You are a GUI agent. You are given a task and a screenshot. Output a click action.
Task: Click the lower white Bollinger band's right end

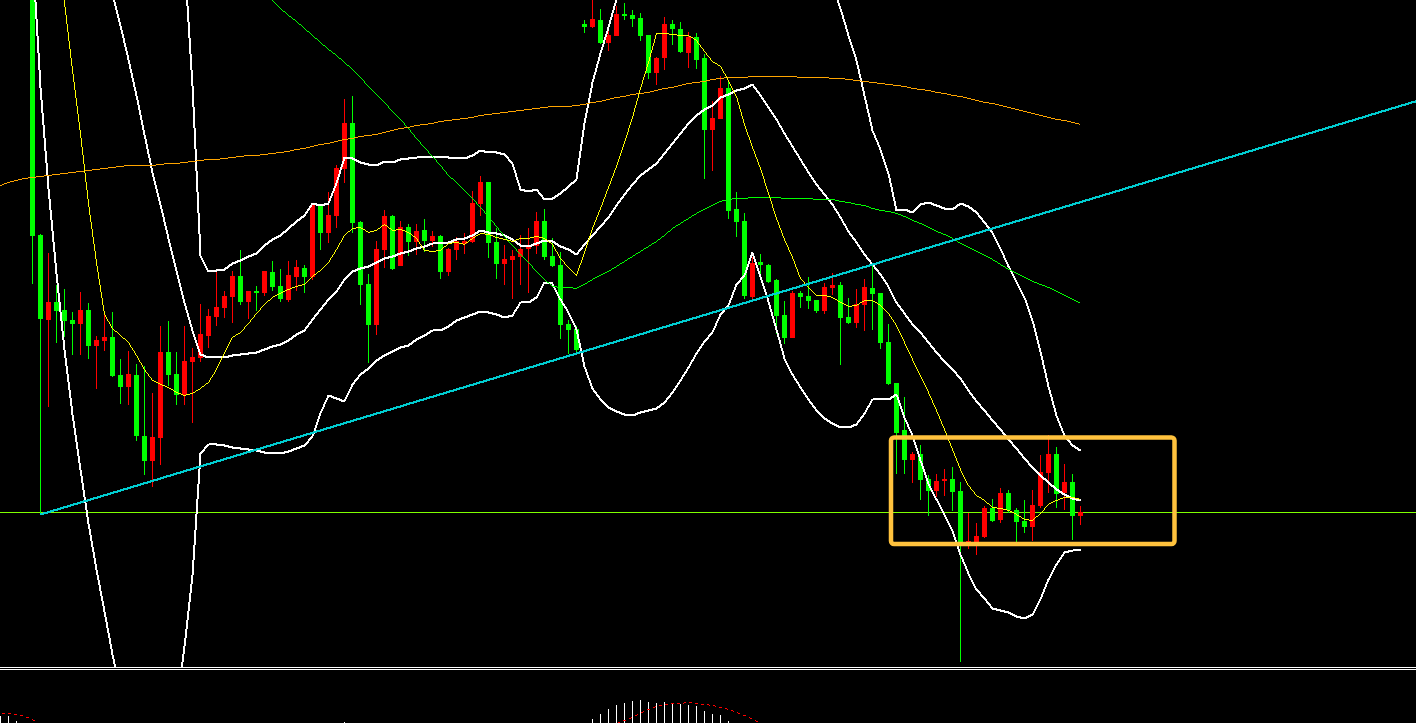tap(1078, 549)
